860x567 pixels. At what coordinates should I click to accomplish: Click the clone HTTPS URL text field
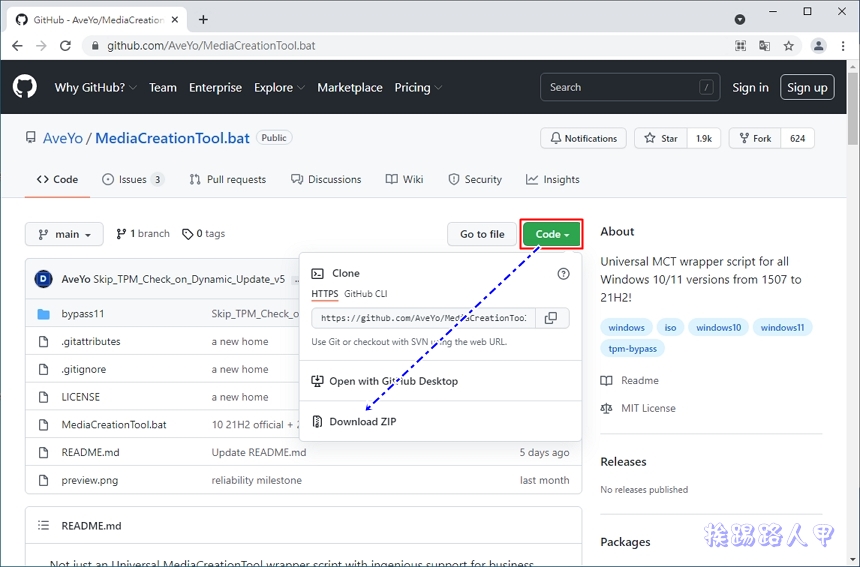pos(423,318)
